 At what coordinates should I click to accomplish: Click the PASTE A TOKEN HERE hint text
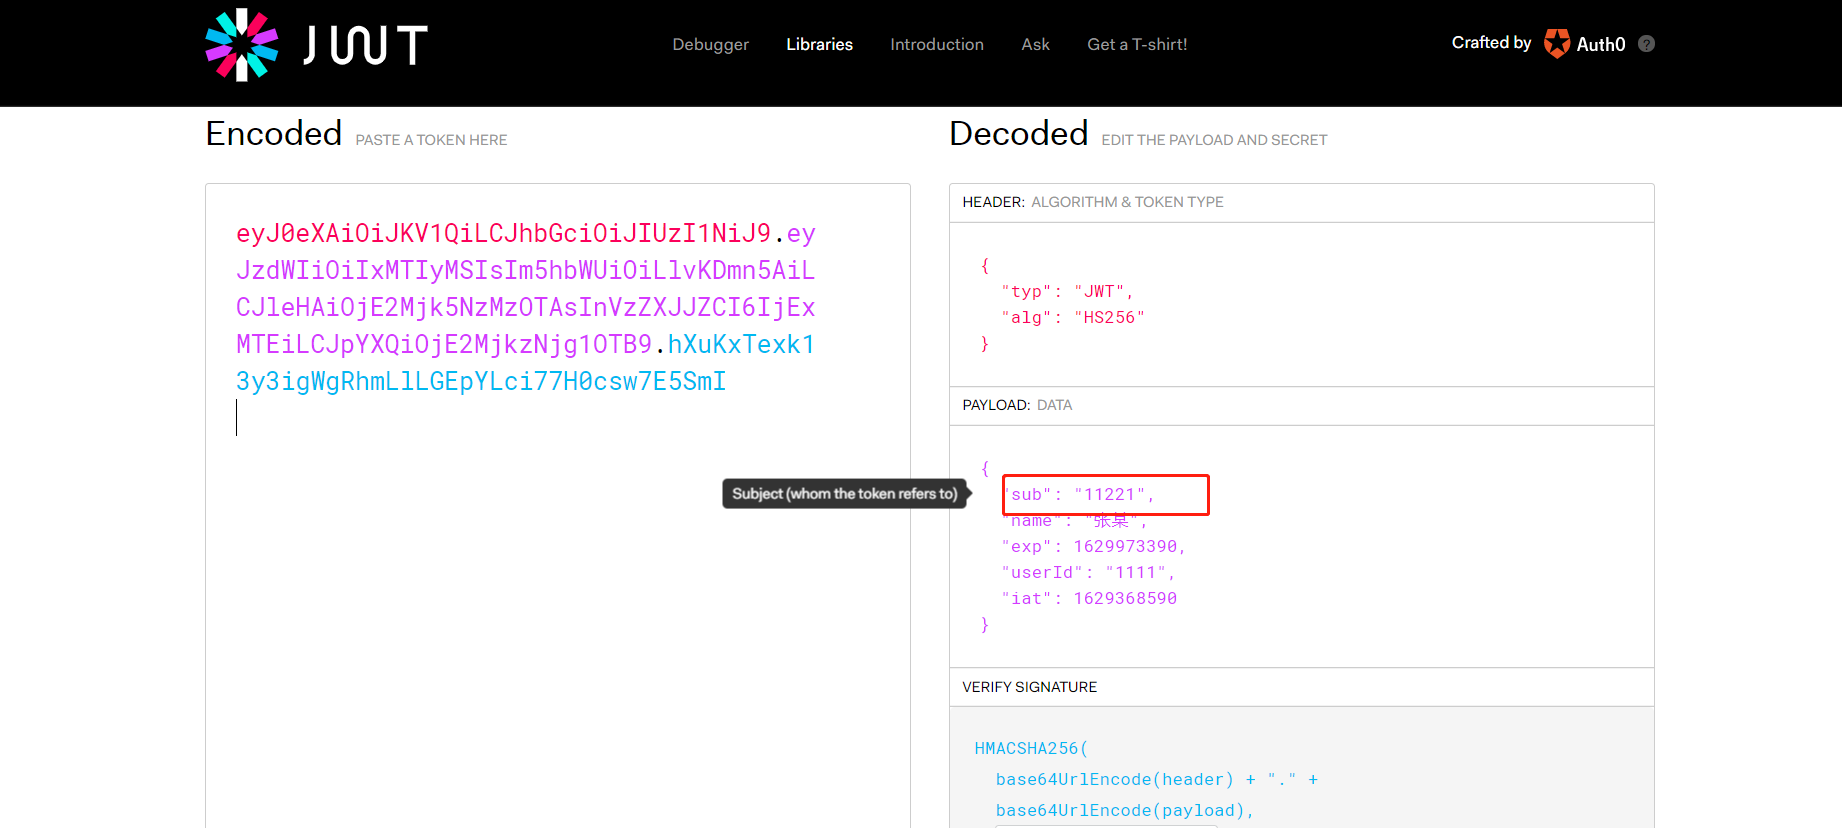coord(431,140)
